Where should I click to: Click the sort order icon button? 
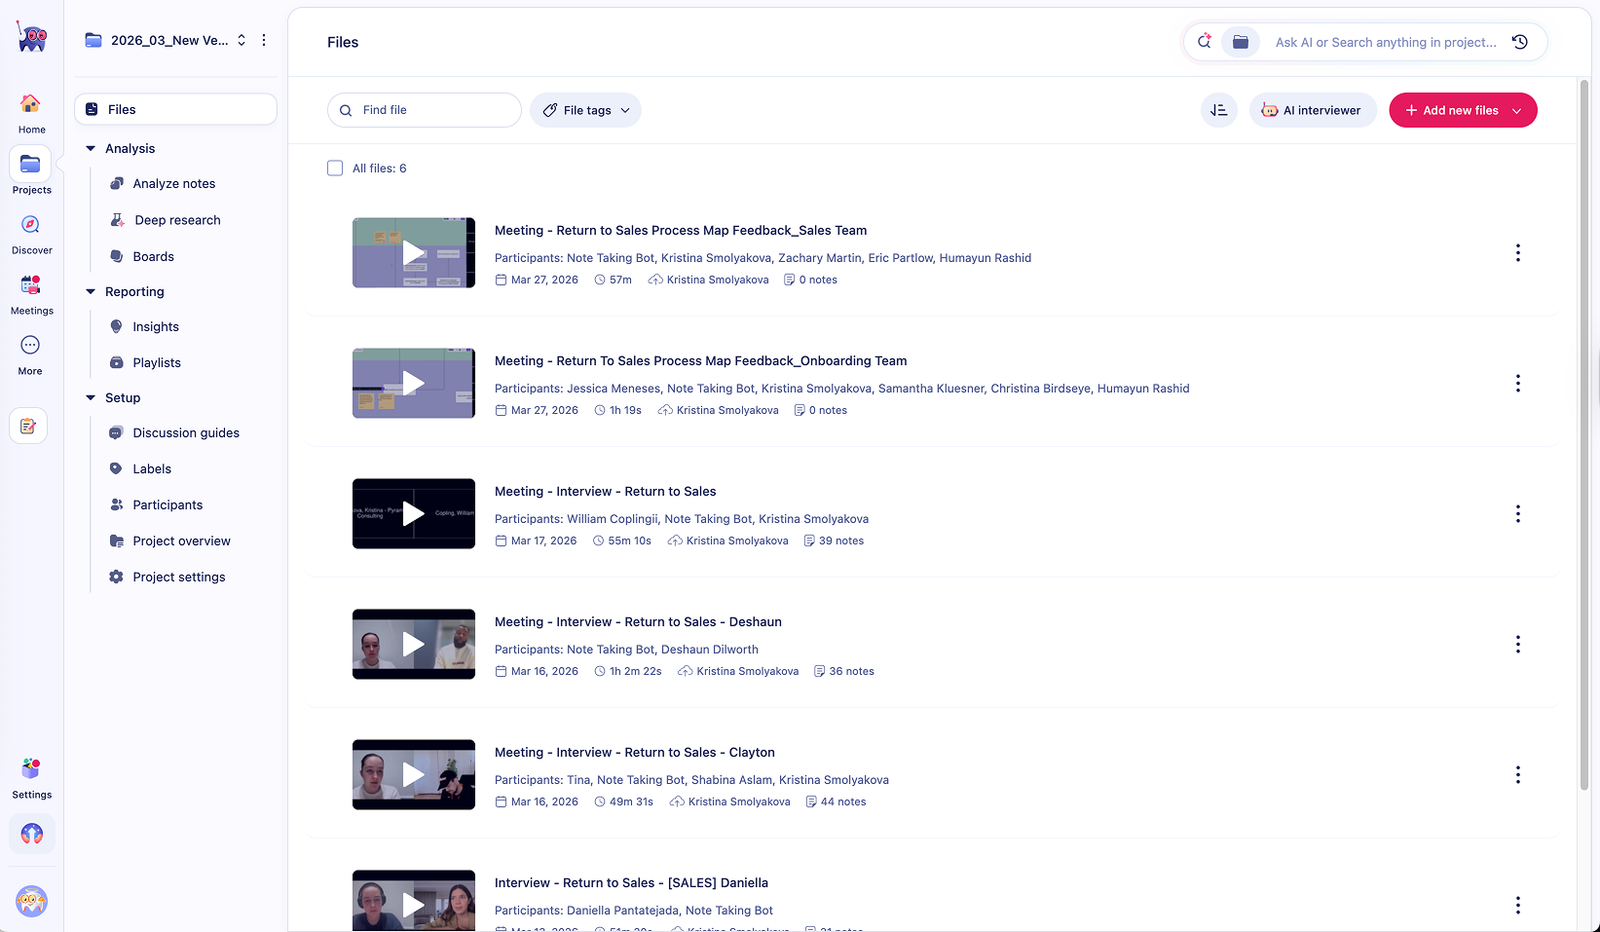tap(1219, 110)
